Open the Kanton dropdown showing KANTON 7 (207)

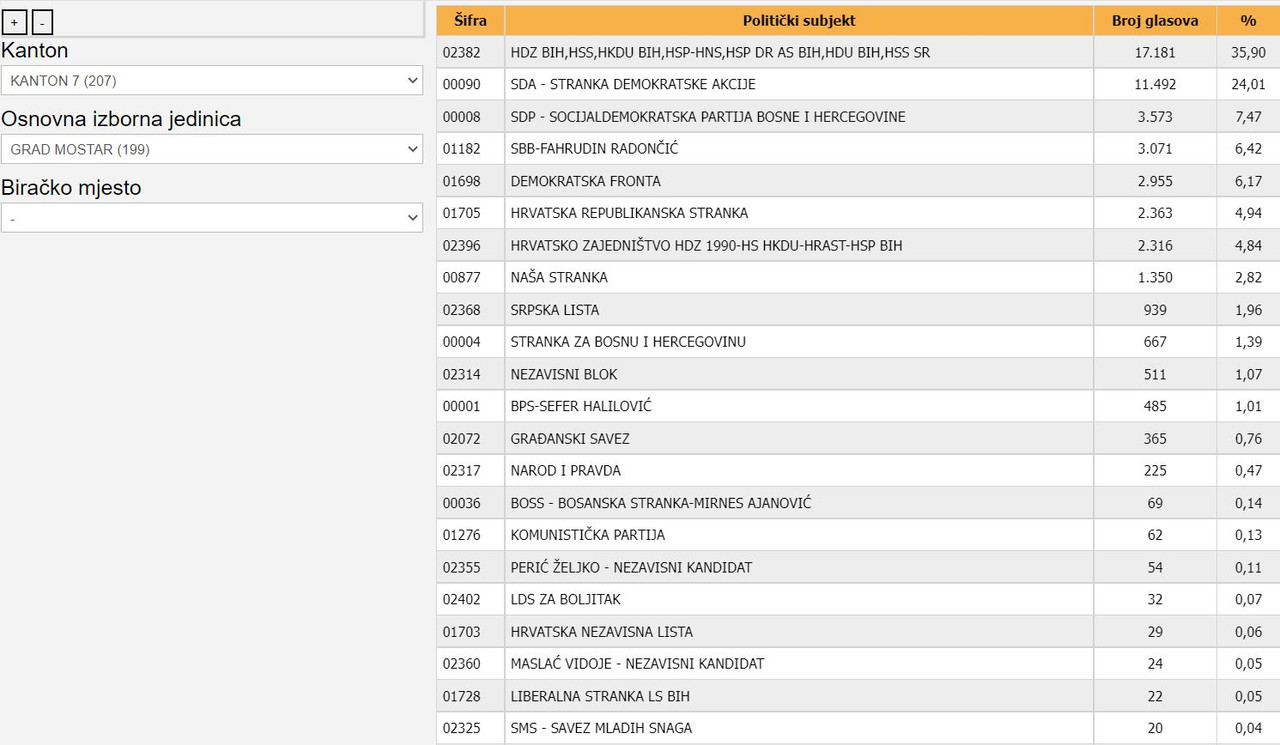(212, 80)
